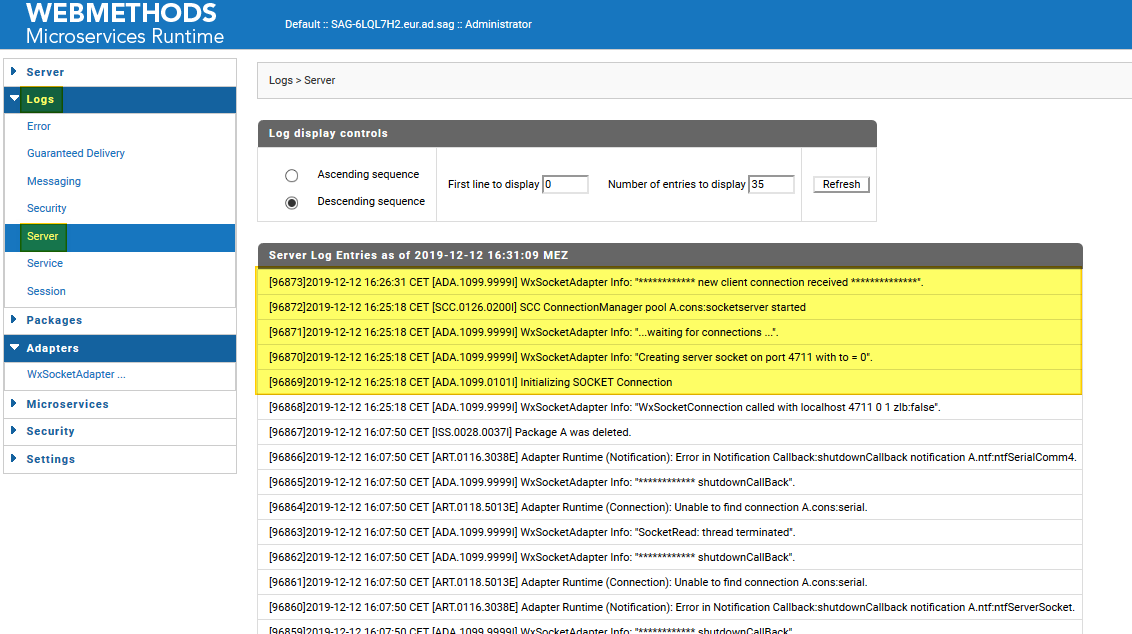Click the Default SAG-6LQL7H2 Administrator header text
The height and width of the screenshot is (634, 1132).
tap(408, 25)
